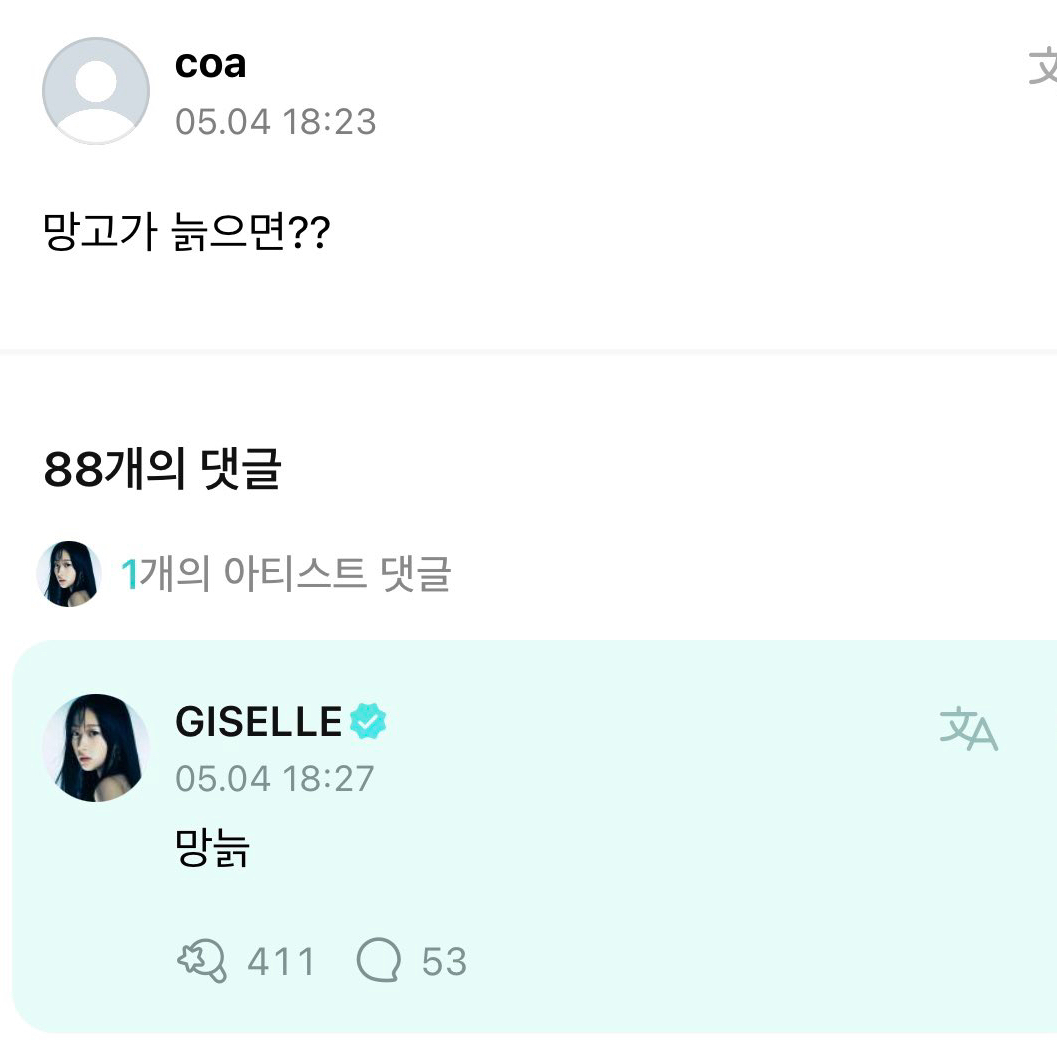Click the 53 reply count

click(x=444, y=962)
